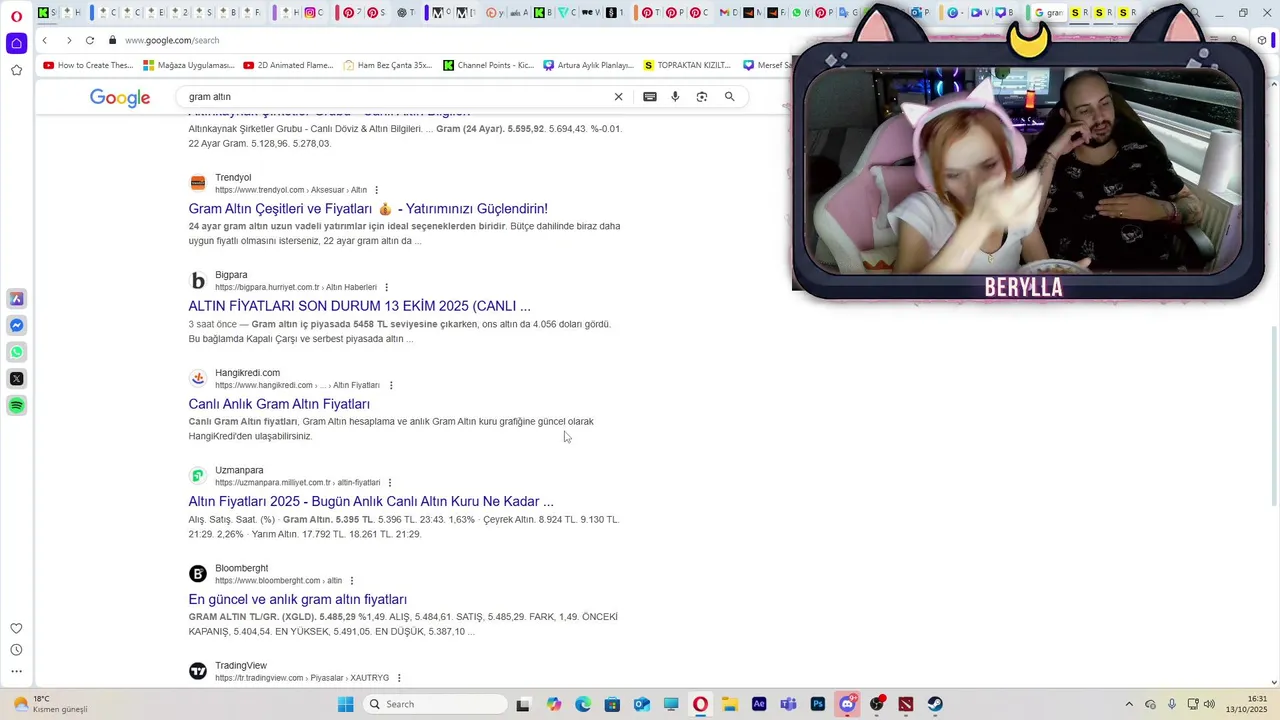1280x720 pixels.
Task: Open File Explorer from the taskbar
Action: [x=729, y=704]
